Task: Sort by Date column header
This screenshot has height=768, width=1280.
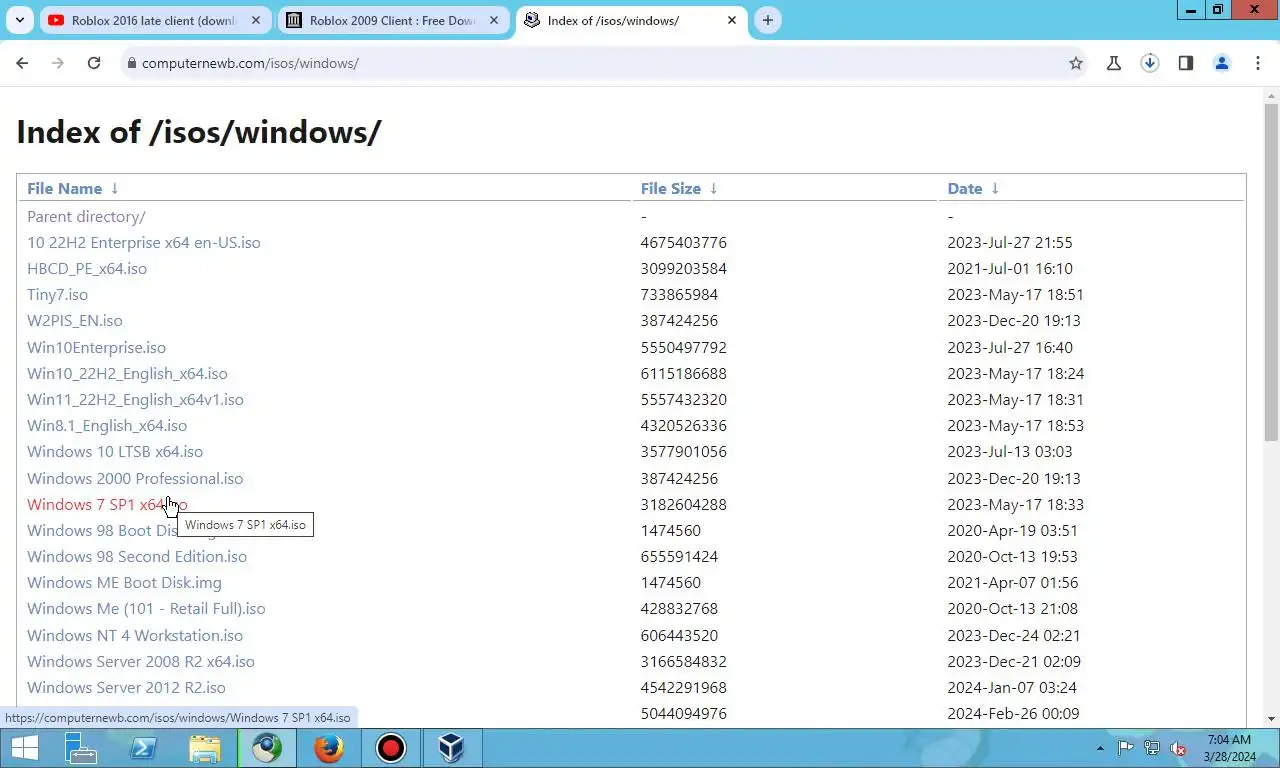Action: pyautogui.click(x=965, y=188)
